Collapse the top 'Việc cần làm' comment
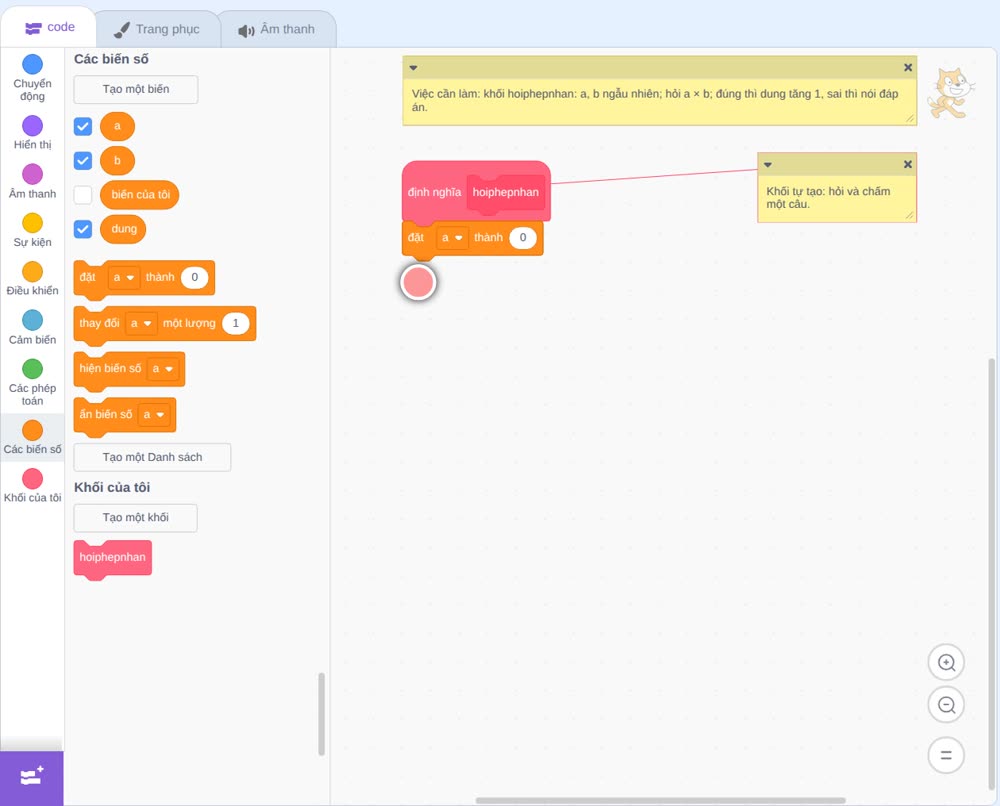Image resolution: width=1000 pixels, height=806 pixels. pyautogui.click(x=413, y=68)
